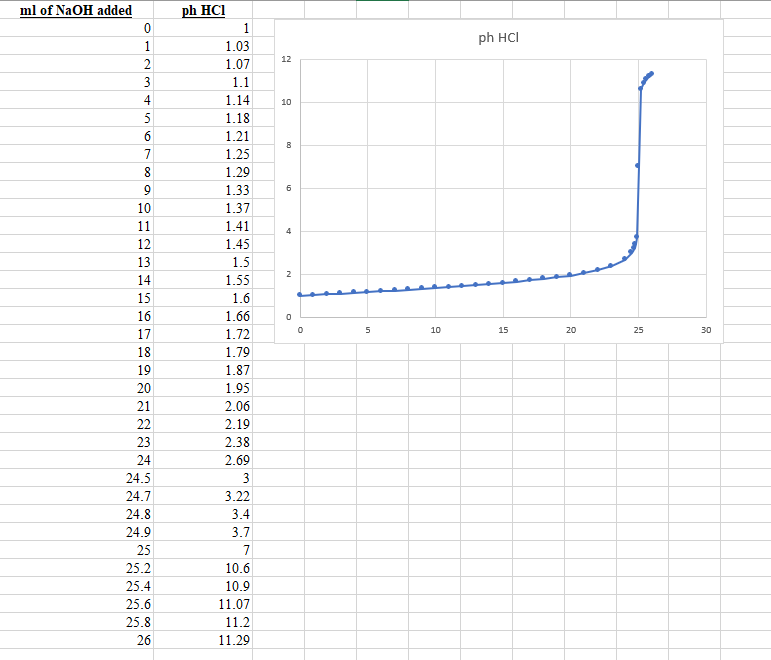
Task: Select NaOH volume cell 25.8
Action: click(76, 622)
